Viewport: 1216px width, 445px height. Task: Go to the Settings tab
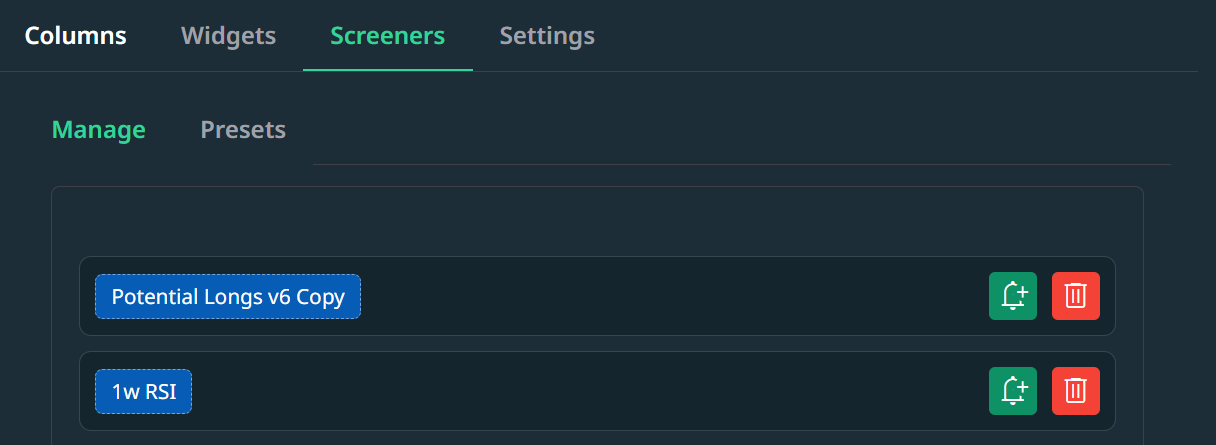tap(547, 36)
